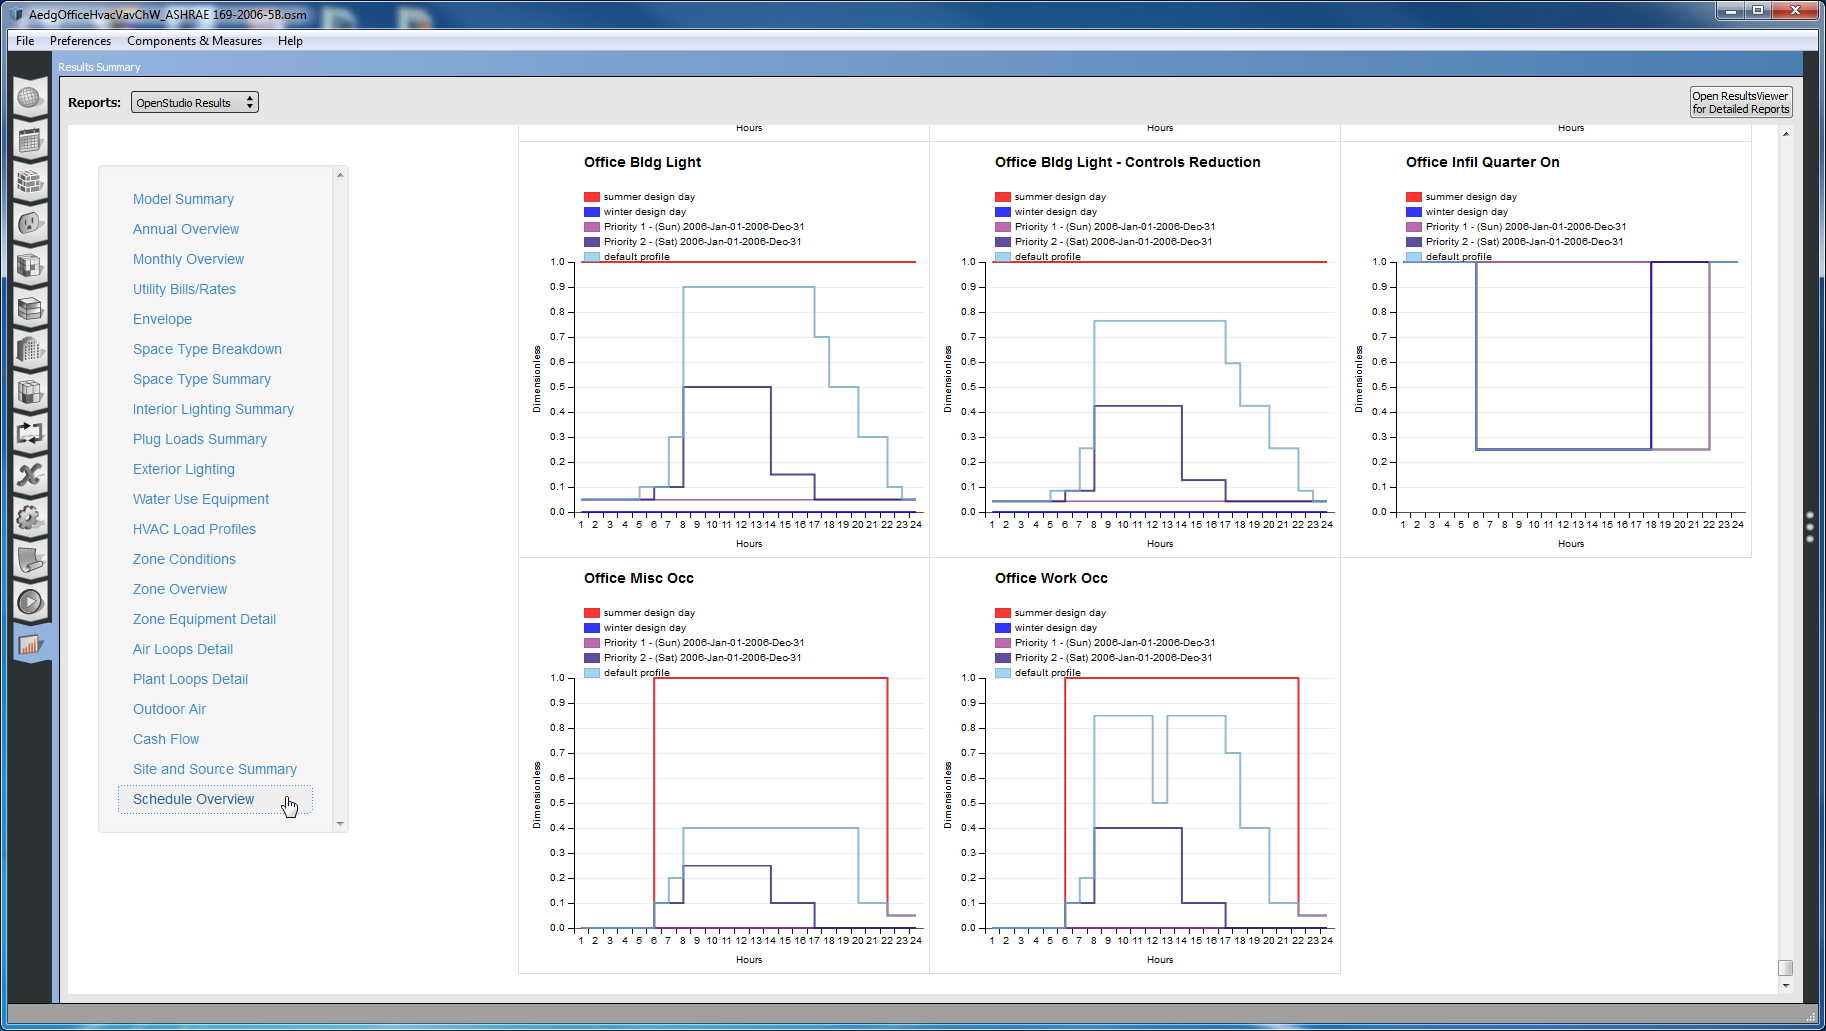Click summer design day red swatch in Office Bldg Light
The width and height of the screenshot is (1826, 1031).
[x=592, y=197]
